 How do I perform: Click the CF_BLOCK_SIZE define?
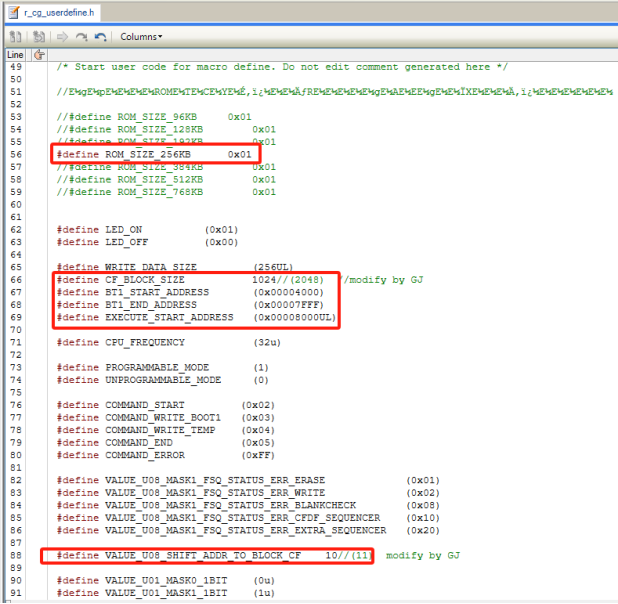190,280
